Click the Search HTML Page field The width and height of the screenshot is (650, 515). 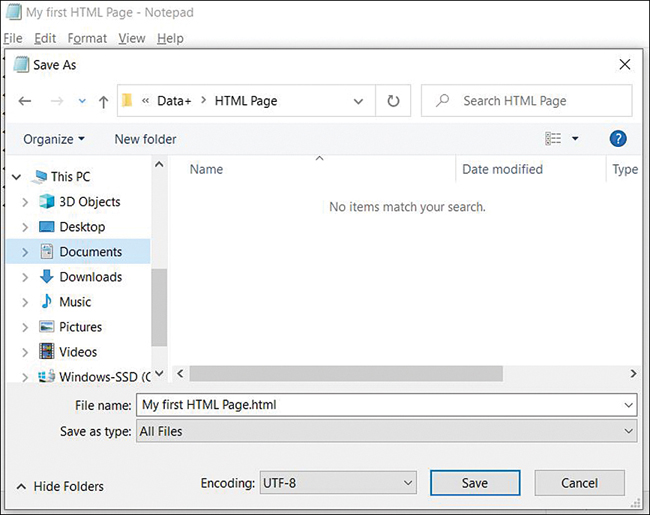point(526,100)
